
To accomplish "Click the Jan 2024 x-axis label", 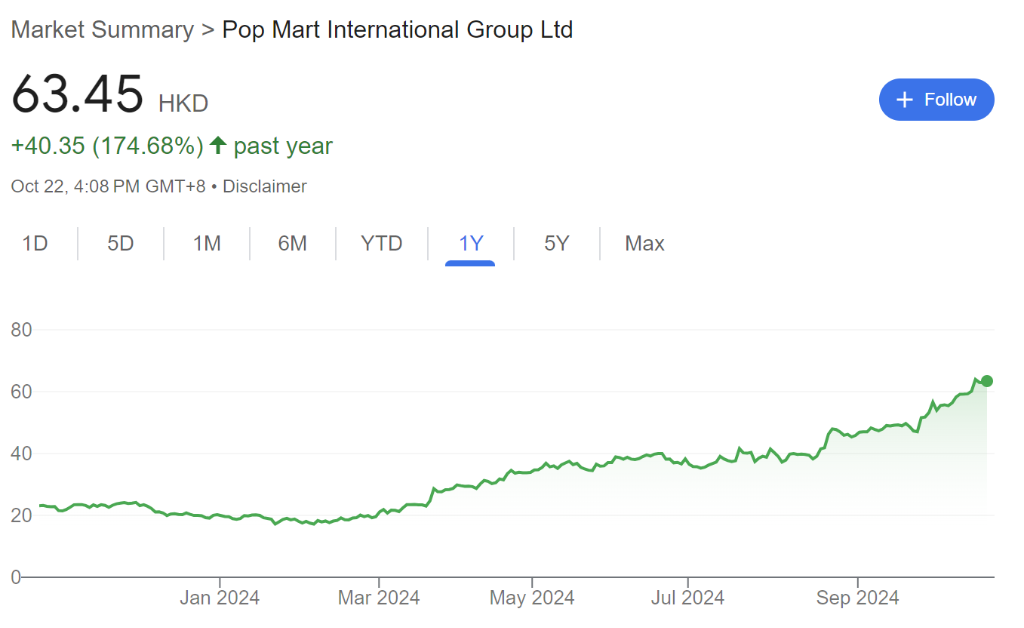I will tap(219, 598).
